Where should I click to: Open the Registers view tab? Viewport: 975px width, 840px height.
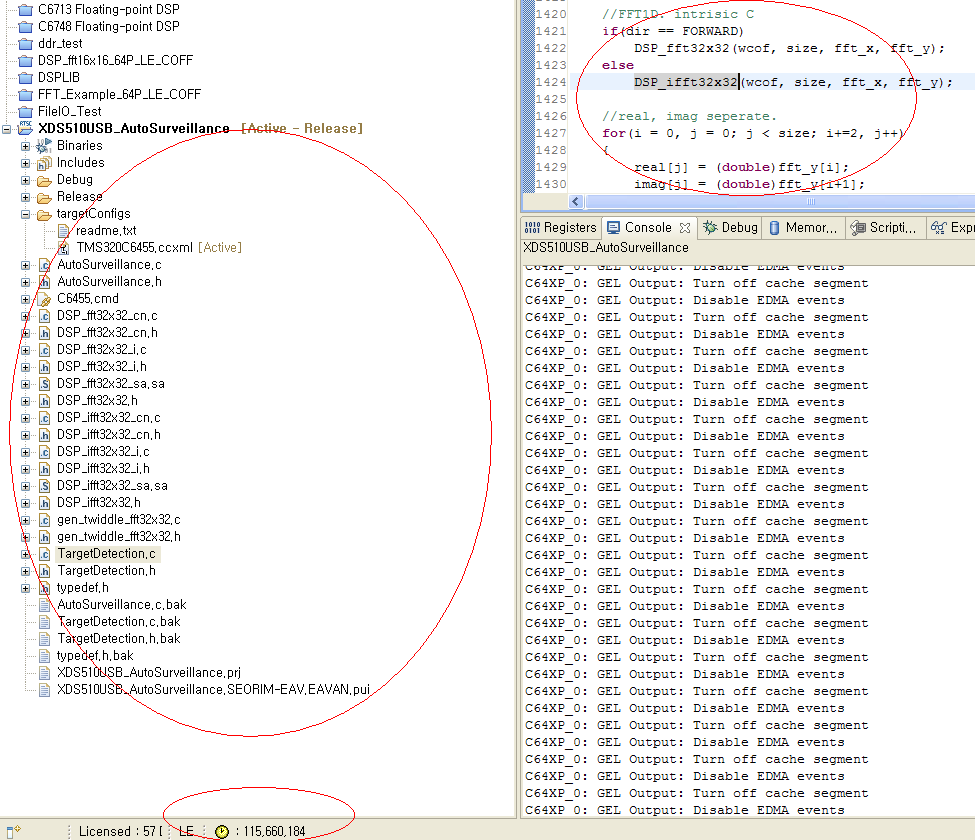tap(560, 228)
